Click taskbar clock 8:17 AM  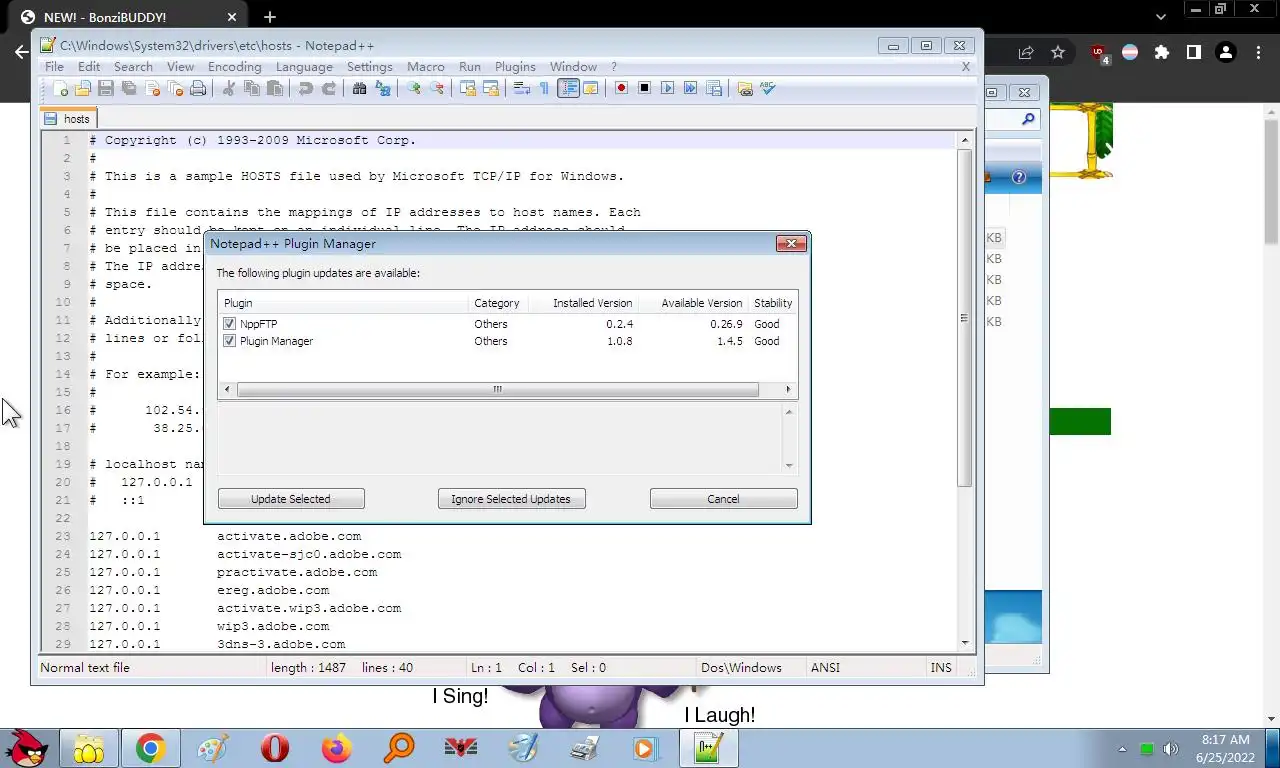pyautogui.click(x=1225, y=740)
